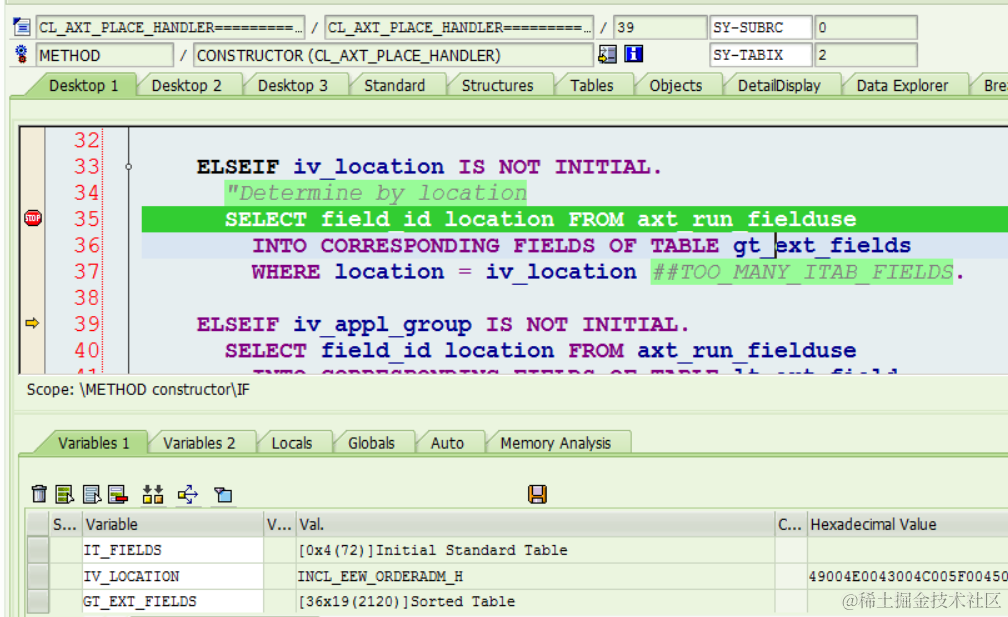Select the Standard tab

(395, 85)
